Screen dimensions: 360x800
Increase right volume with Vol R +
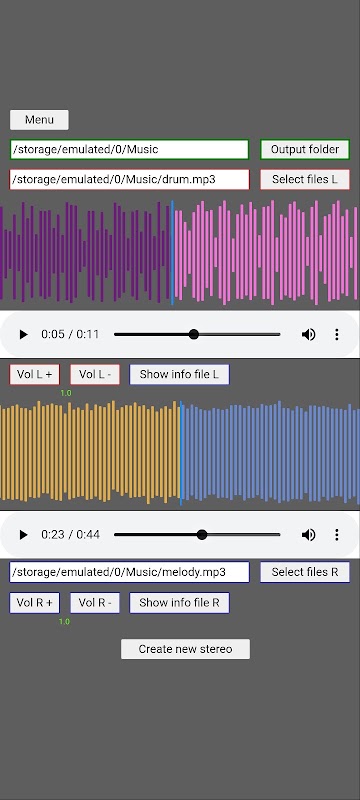(x=34, y=603)
